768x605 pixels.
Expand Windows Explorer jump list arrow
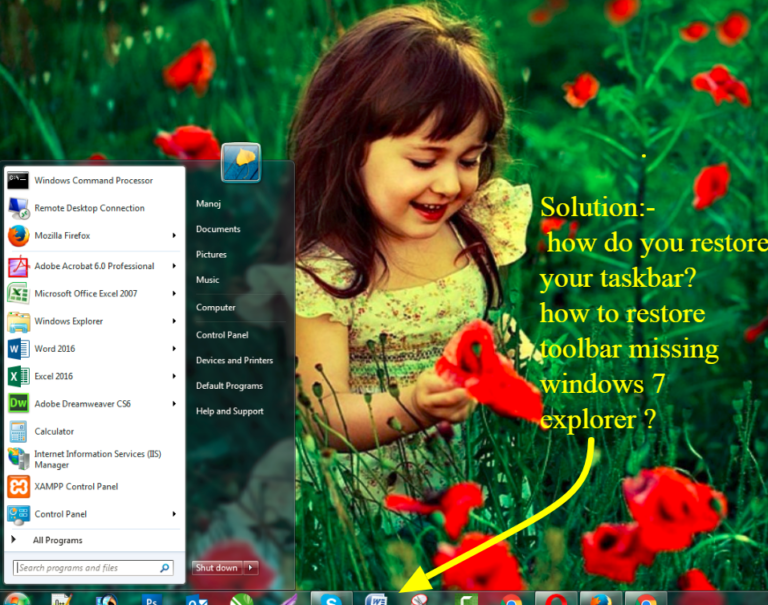coord(174,321)
